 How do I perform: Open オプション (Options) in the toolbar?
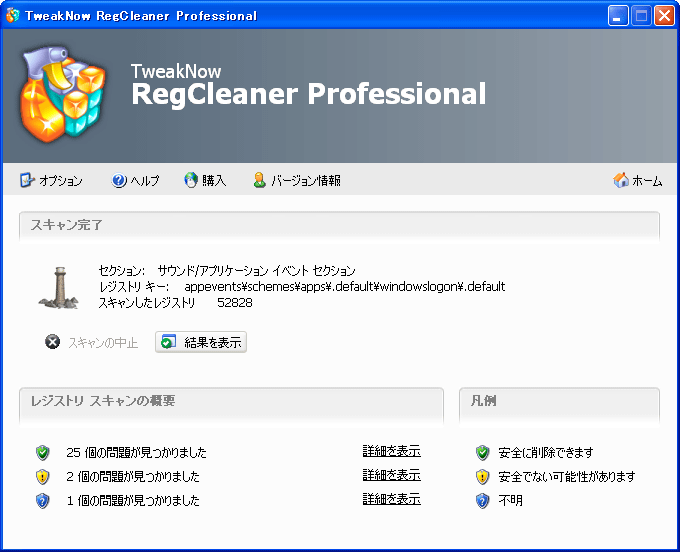[x=51, y=180]
